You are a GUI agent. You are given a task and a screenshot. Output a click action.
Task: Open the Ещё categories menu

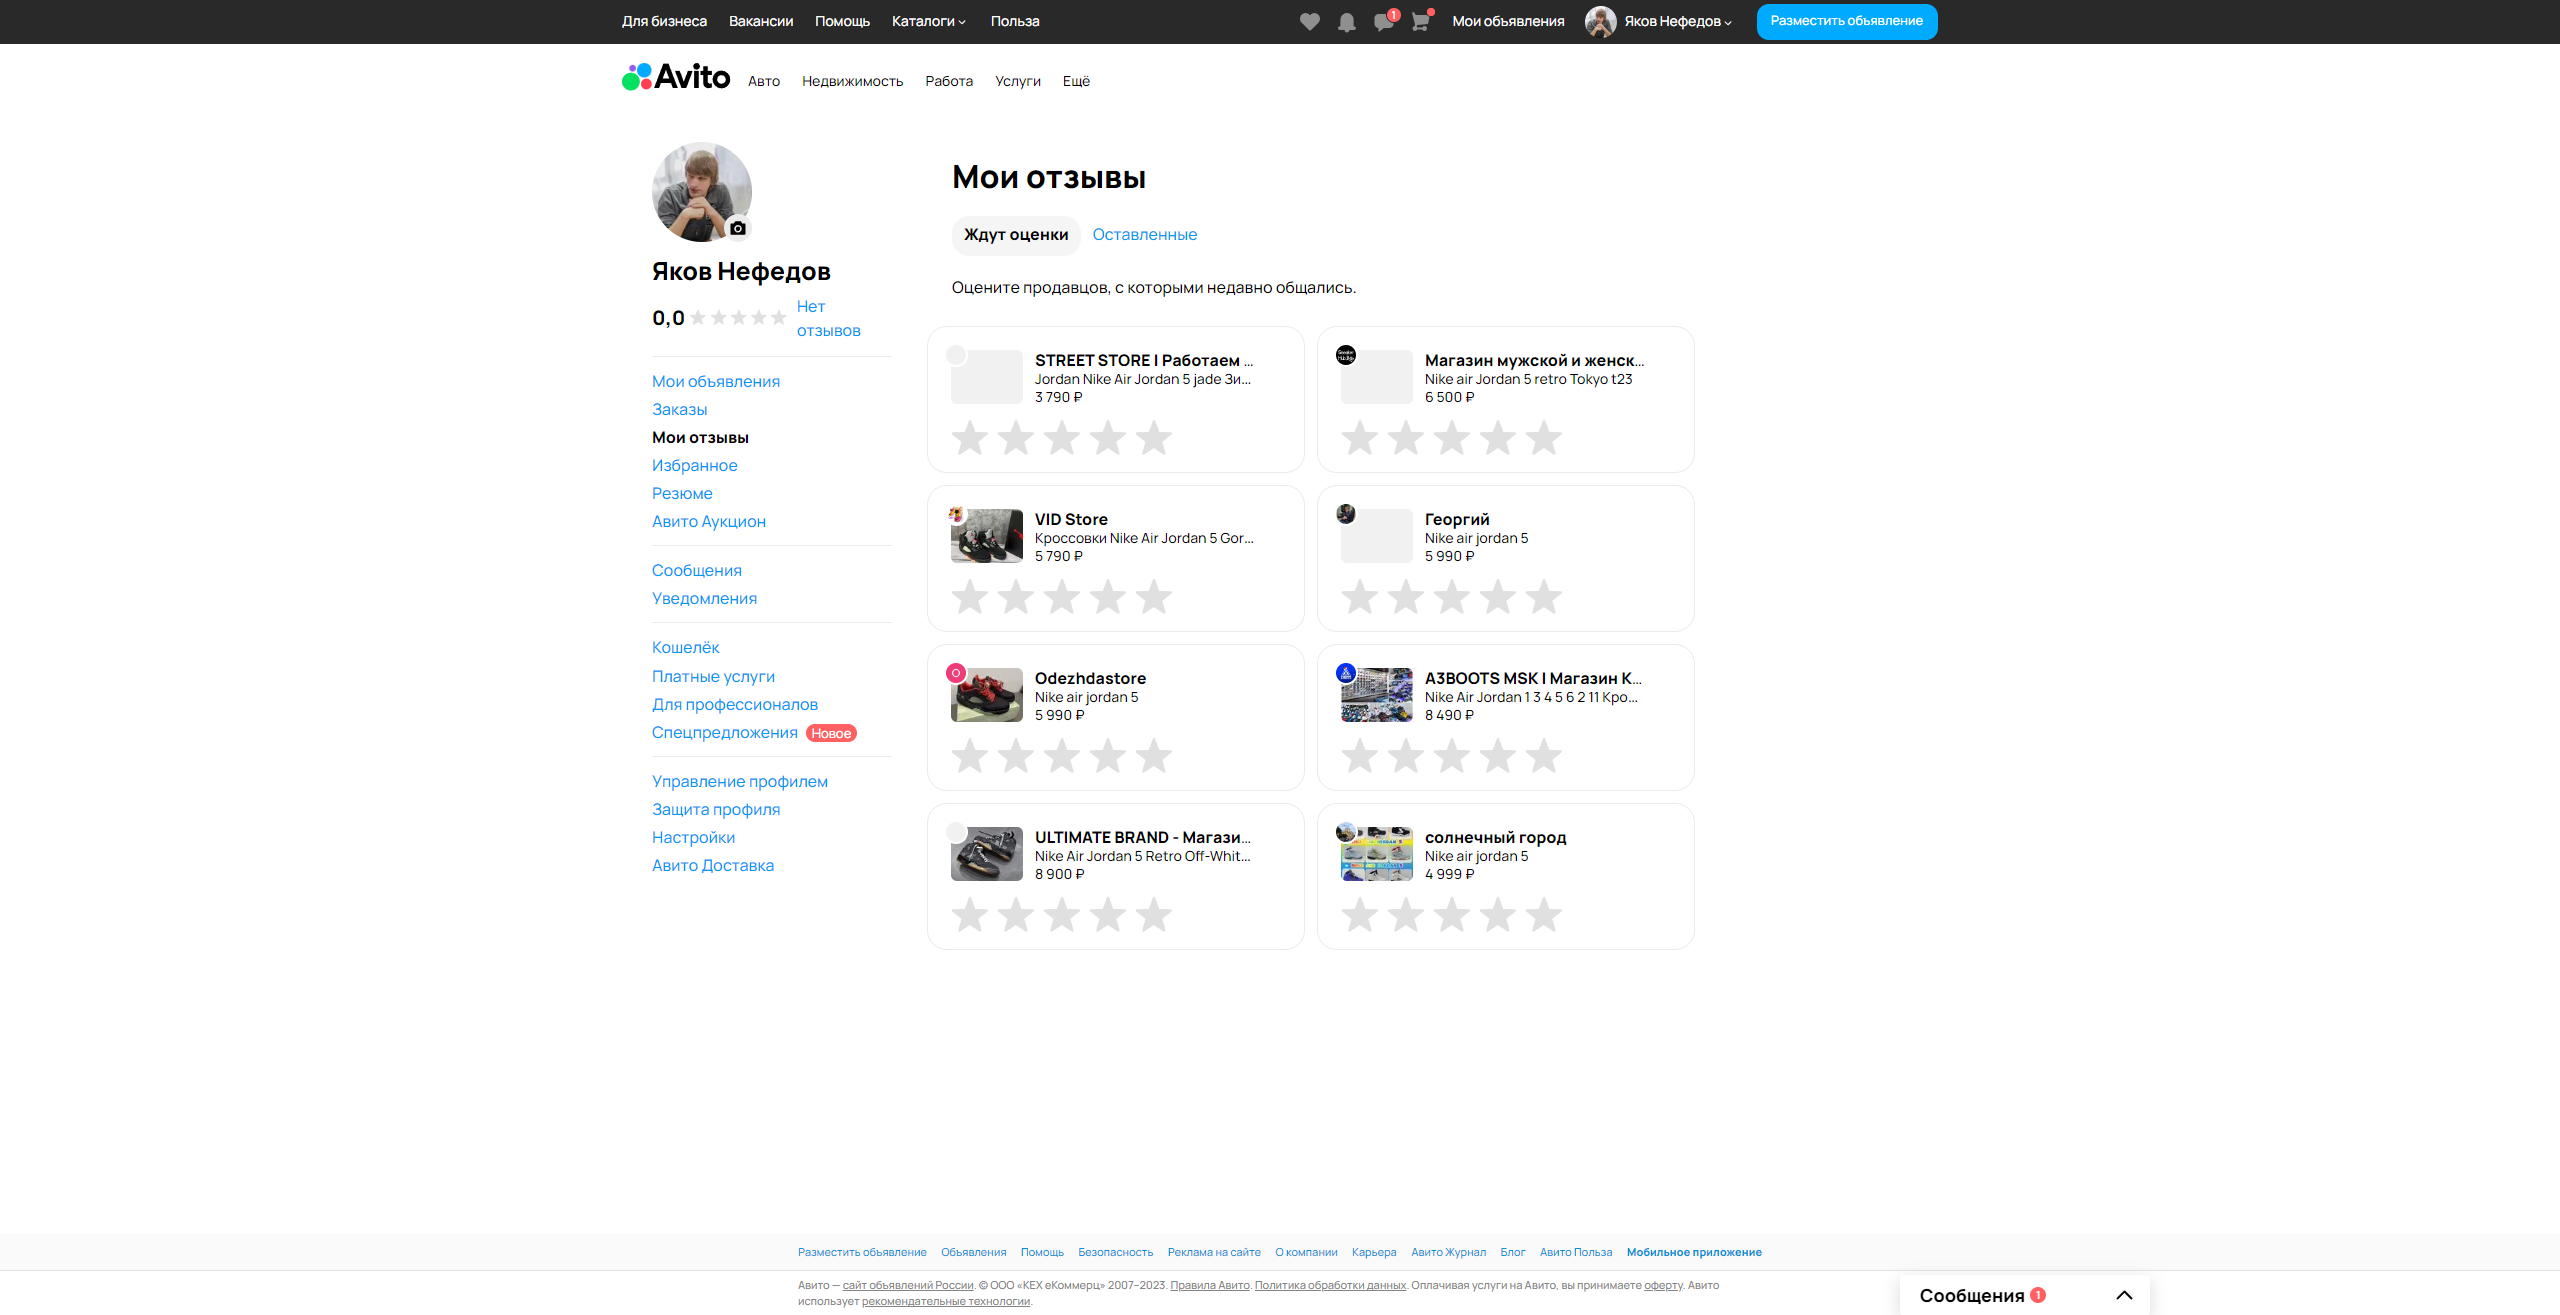pos(1076,81)
